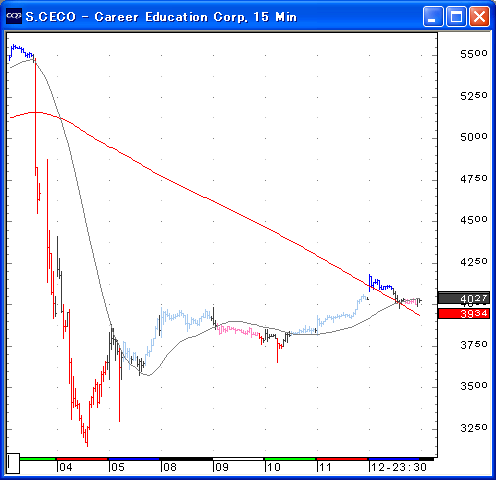Click the 12-23:30 timestamp on time axis
This screenshot has width=496, height=480.
[399, 467]
